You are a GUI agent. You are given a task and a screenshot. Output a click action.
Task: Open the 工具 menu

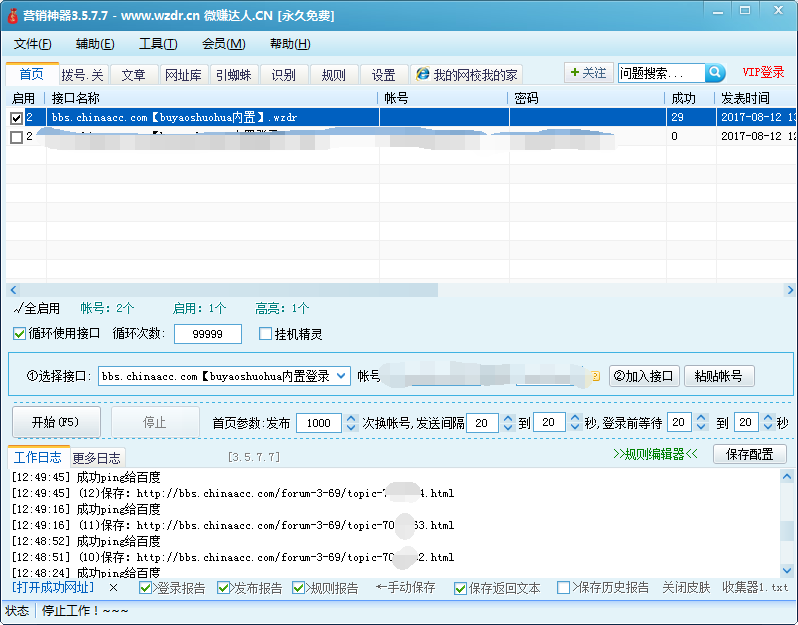pyautogui.click(x=157, y=44)
